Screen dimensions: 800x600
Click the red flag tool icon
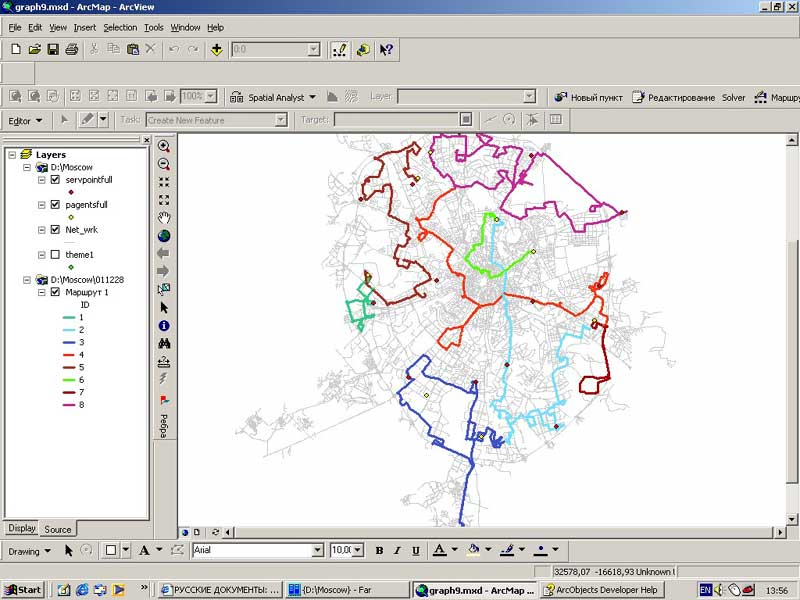click(x=164, y=399)
